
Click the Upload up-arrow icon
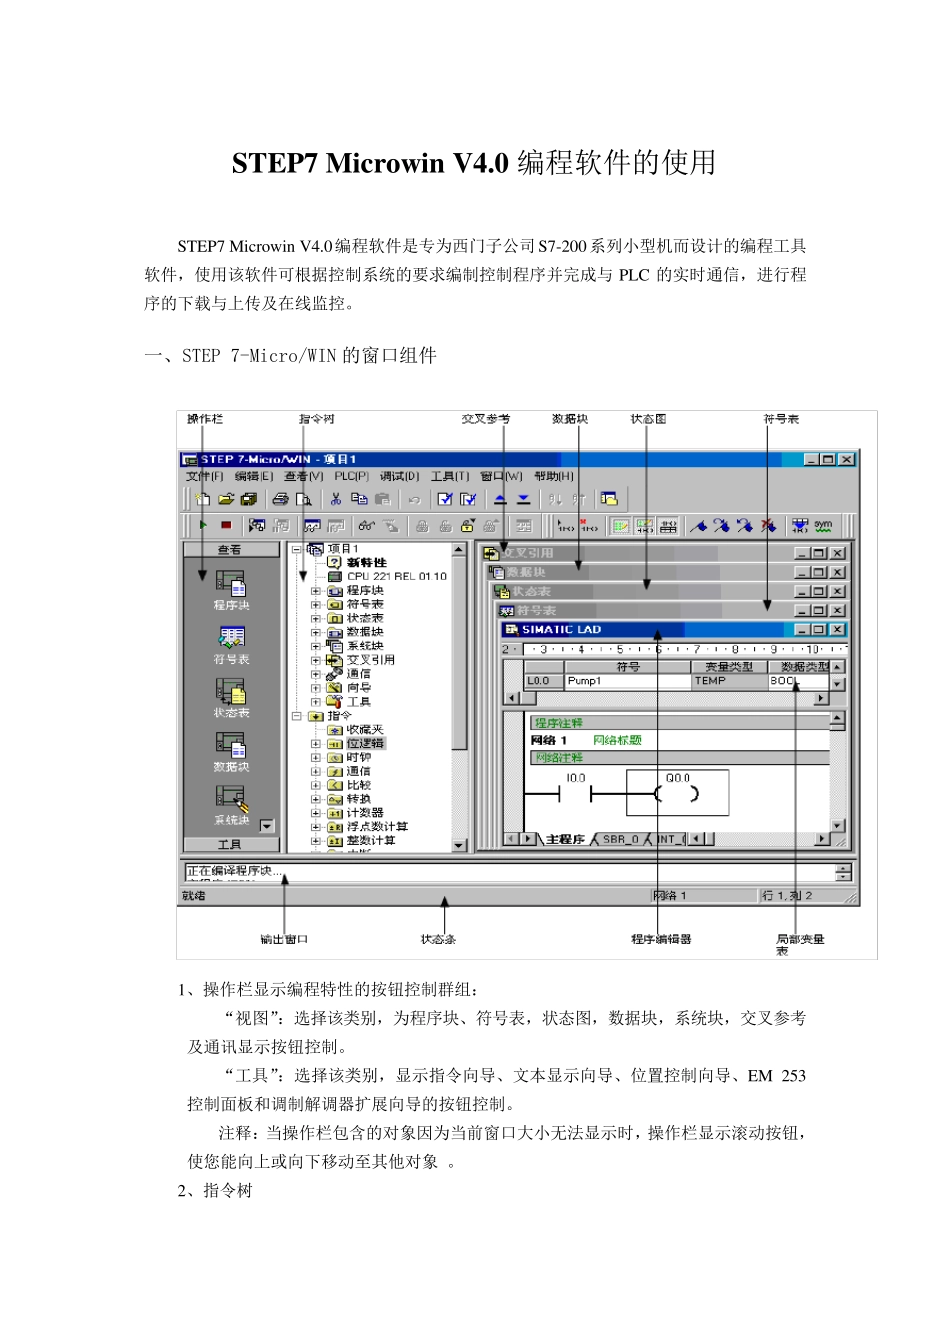[x=500, y=499]
